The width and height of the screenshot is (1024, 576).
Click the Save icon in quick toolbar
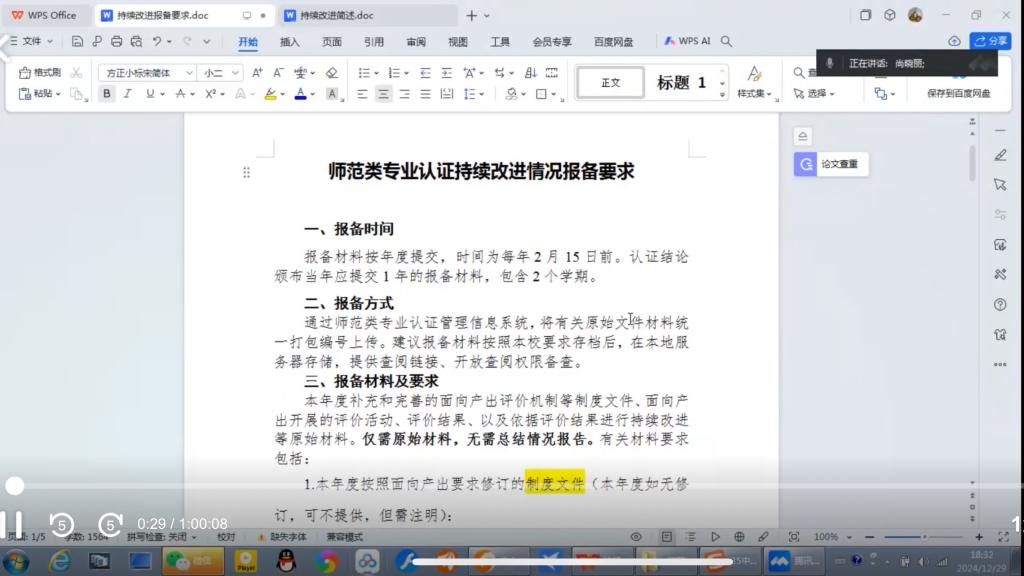pos(77,41)
